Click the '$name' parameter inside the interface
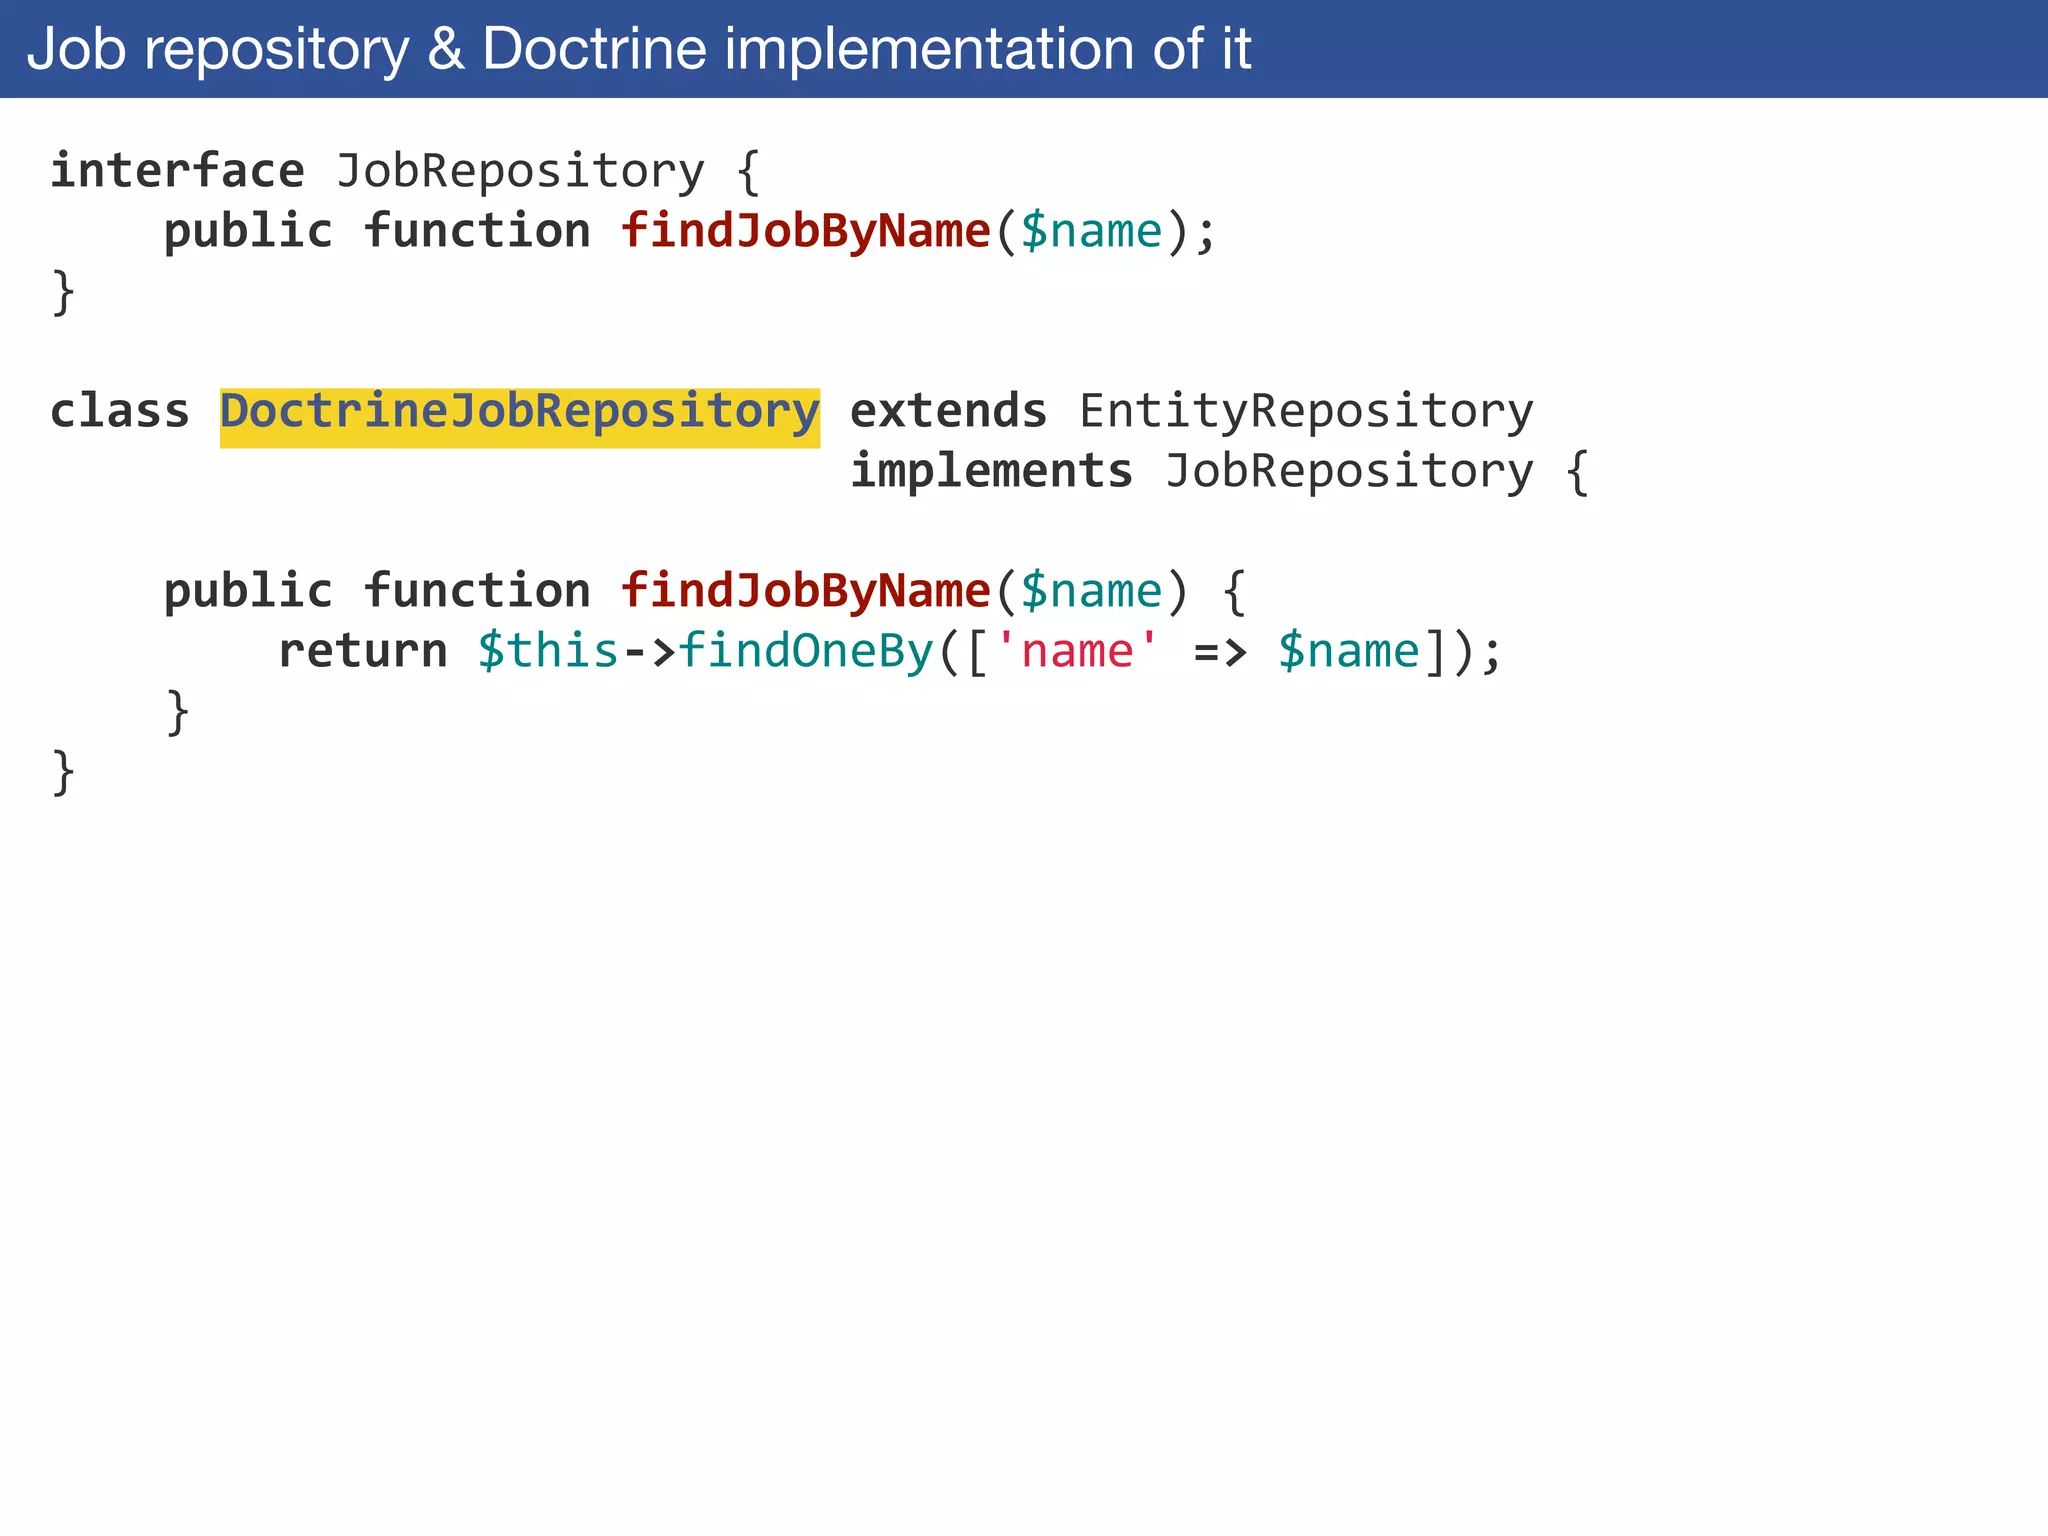This screenshot has width=2048, height=1536. tap(1091, 231)
